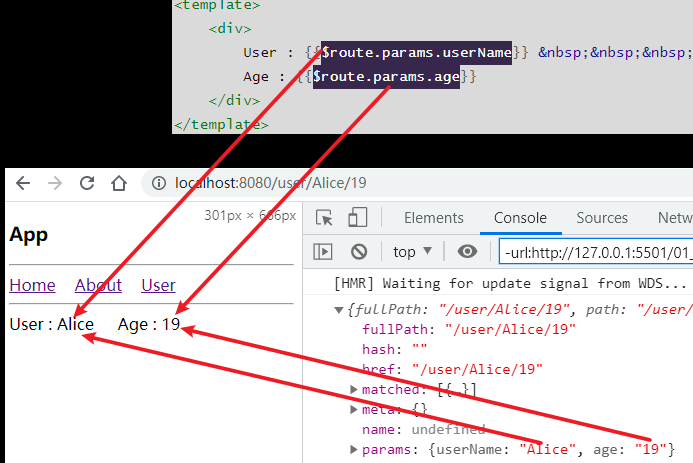Viewport: 693px width, 463px height.
Task: Switch to the Network tab
Action: click(x=675, y=218)
